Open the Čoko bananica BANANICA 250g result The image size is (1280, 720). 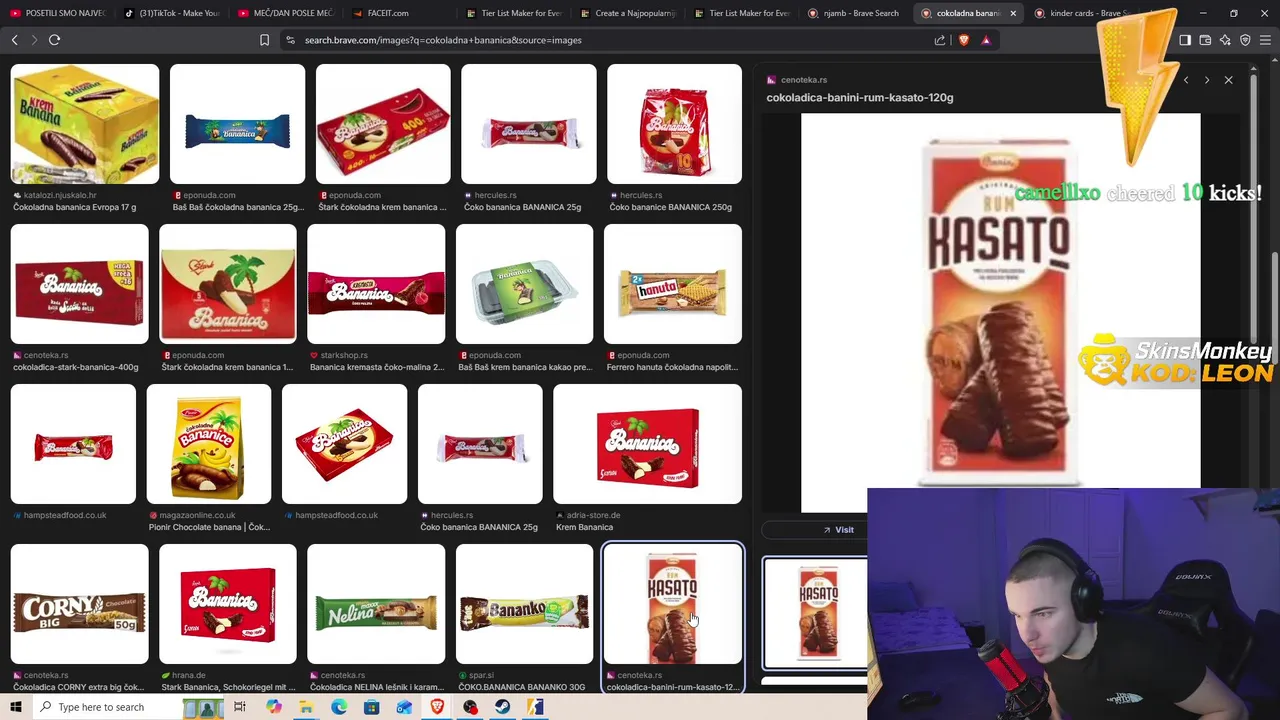(671, 207)
